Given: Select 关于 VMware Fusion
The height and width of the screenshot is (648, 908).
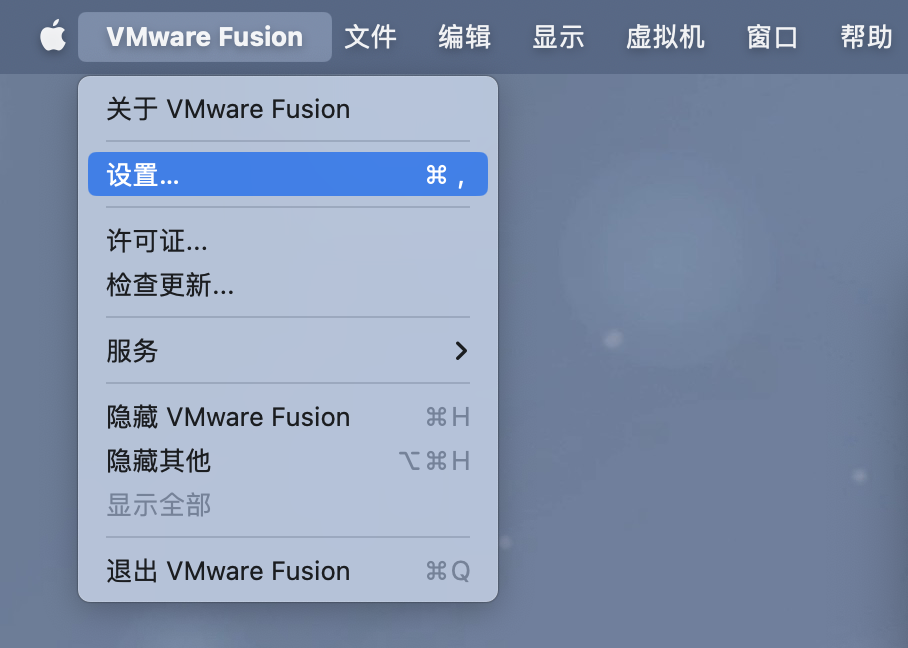Looking at the screenshot, I should click(228, 109).
